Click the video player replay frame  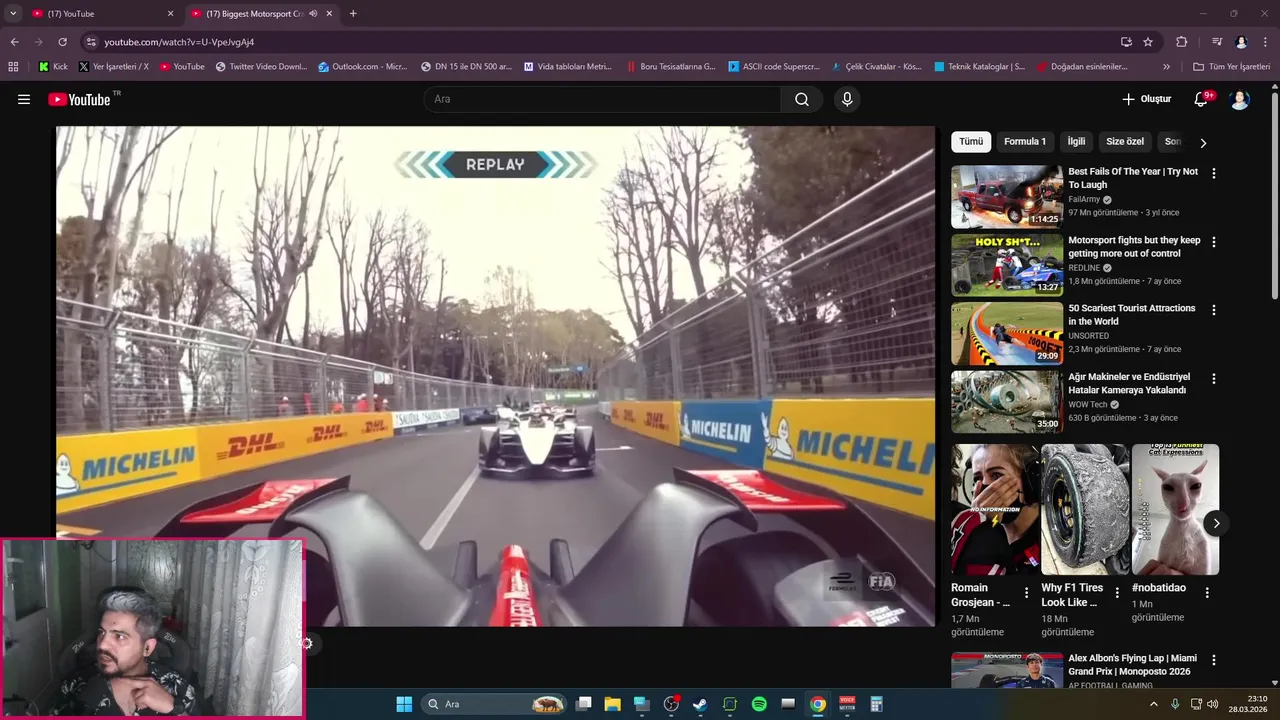(x=495, y=376)
